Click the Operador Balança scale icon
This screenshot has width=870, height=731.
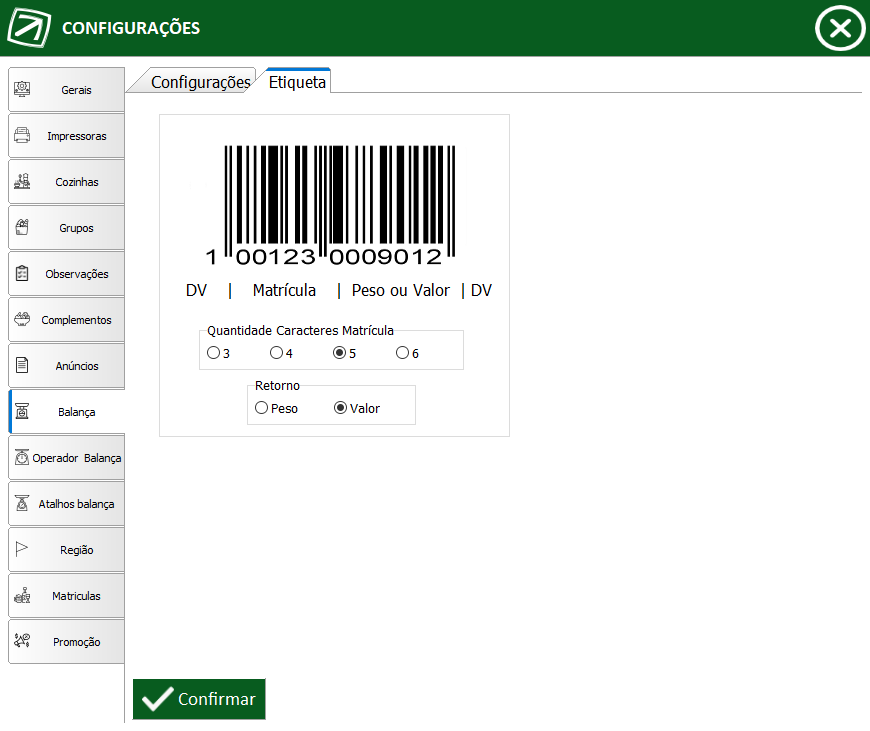click(22, 457)
